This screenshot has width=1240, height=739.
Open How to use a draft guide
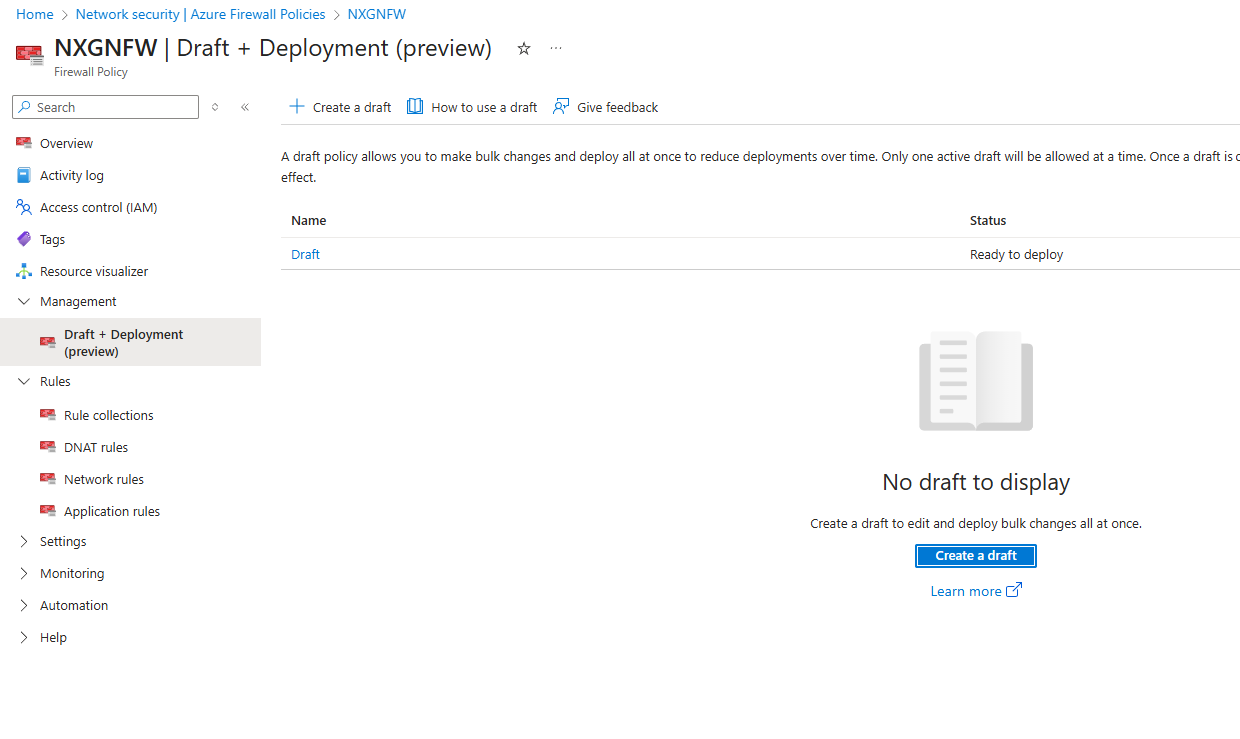coord(472,107)
